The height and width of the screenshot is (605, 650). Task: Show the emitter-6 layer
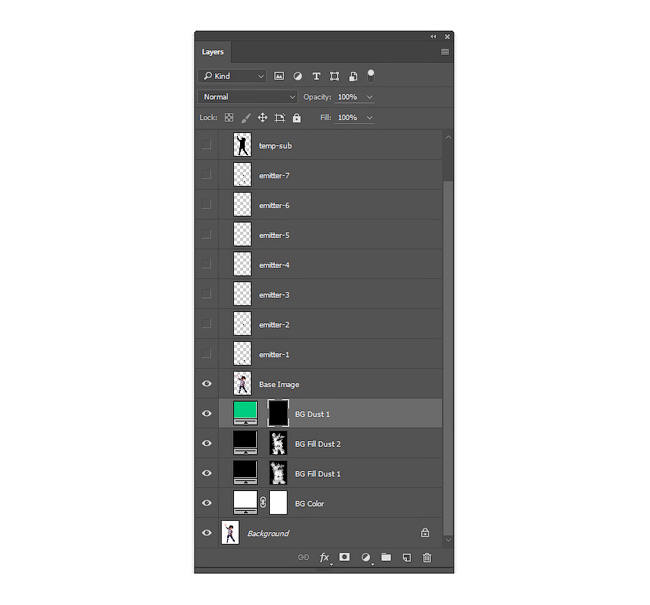coord(206,204)
